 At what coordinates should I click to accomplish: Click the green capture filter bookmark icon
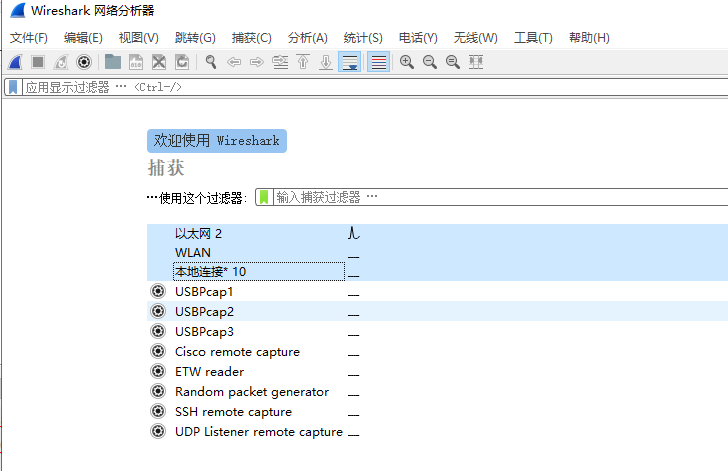264,197
